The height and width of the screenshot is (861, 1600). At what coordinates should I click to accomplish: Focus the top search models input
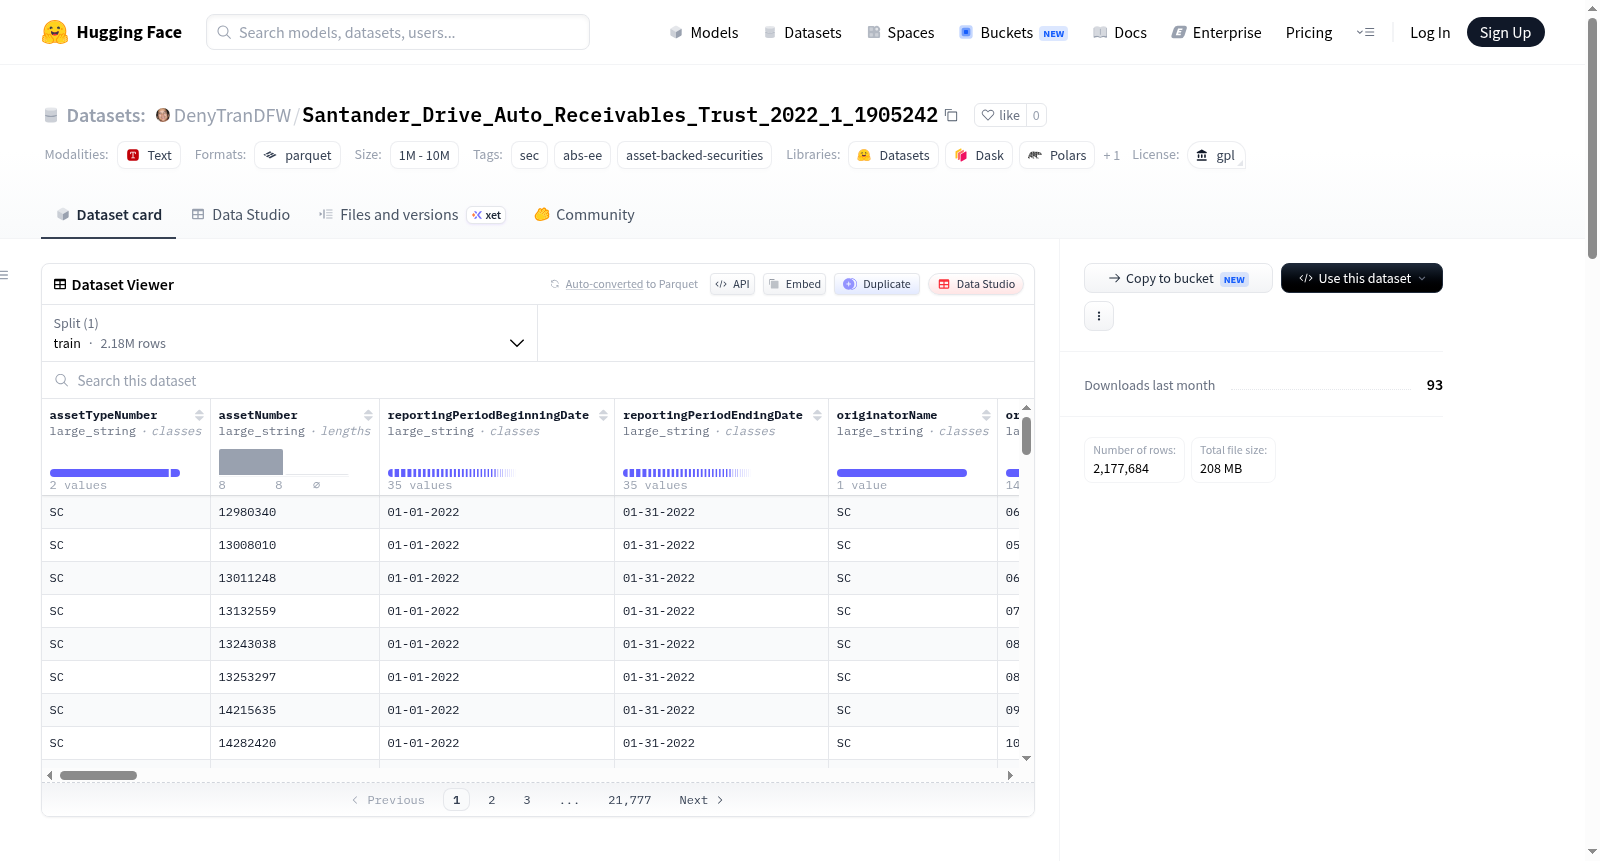pyautogui.click(x=398, y=32)
